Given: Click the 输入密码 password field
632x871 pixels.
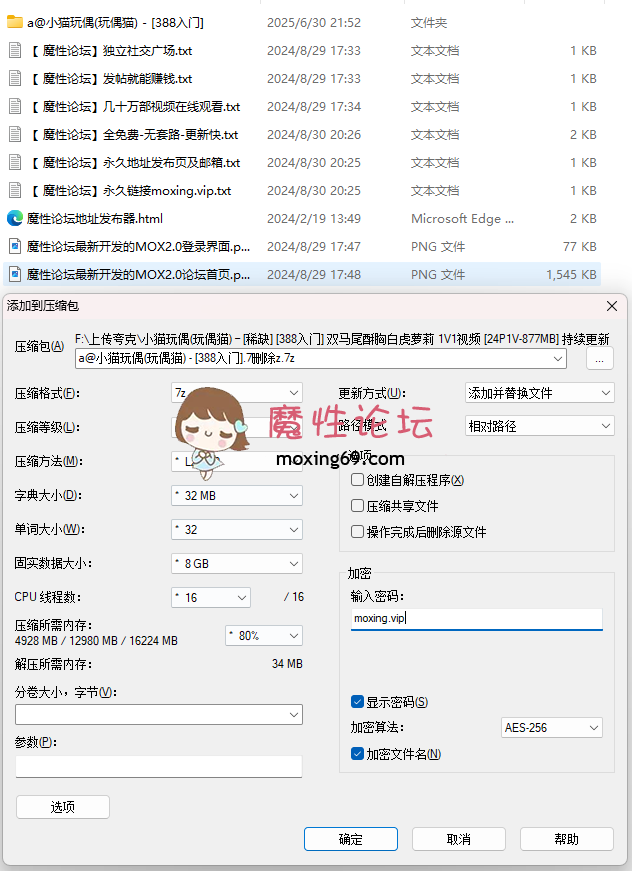Looking at the screenshot, I should 476,619.
